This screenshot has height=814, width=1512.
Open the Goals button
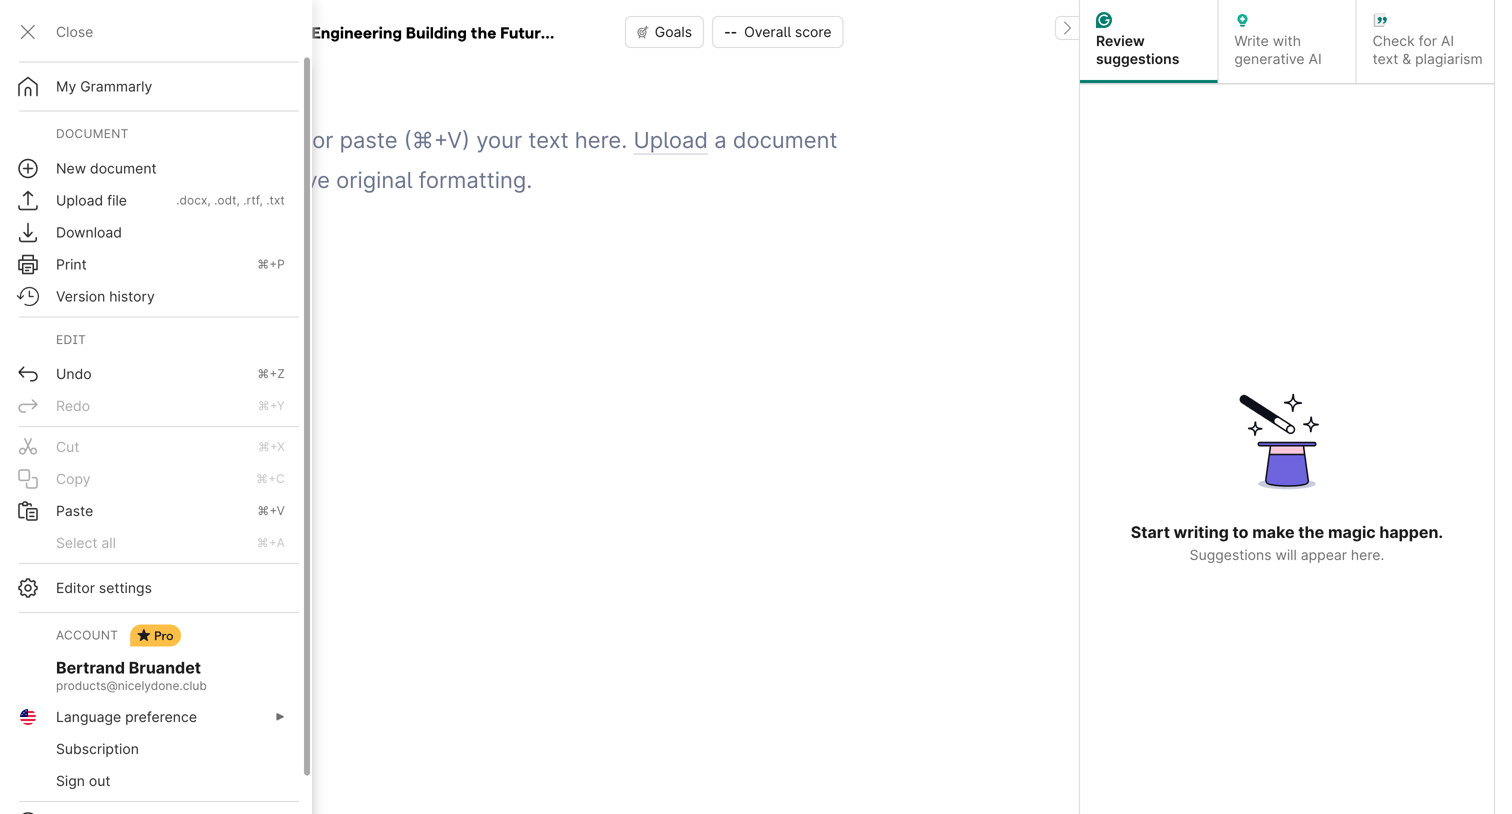point(664,32)
